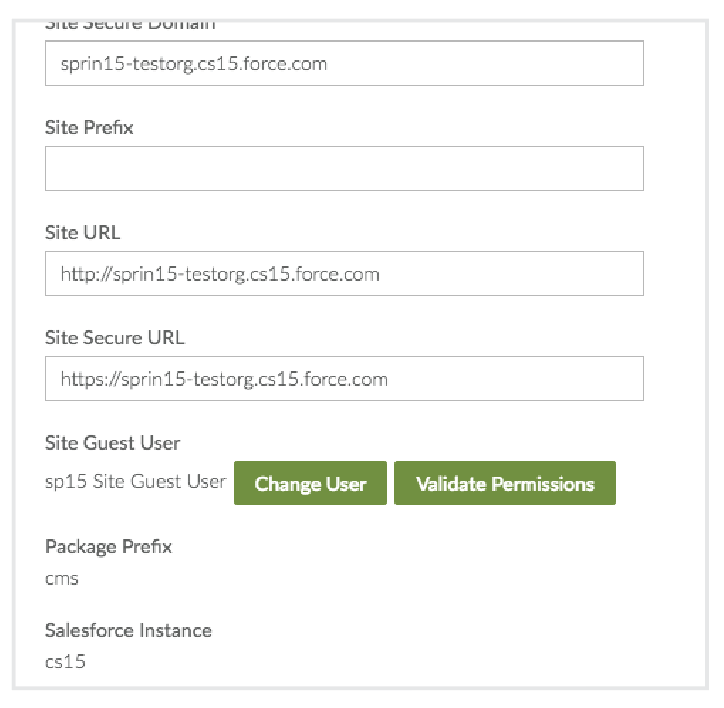The width and height of the screenshot is (724, 708).
Task: Click the Site Secure URL label
Action: pyautogui.click(x=115, y=338)
